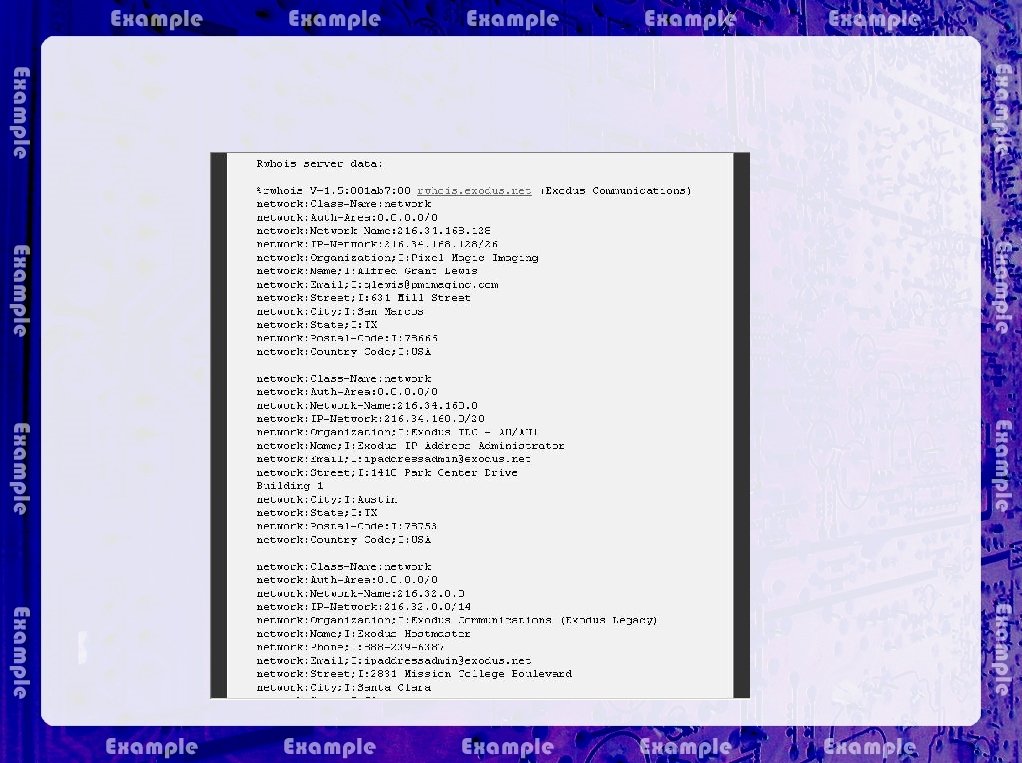Click the 'Building 1' line
This screenshot has width=1022, height=763.
(x=289, y=486)
